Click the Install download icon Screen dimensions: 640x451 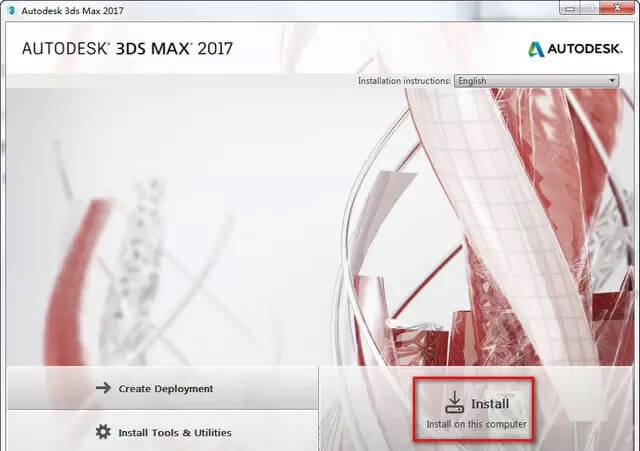[454, 402]
